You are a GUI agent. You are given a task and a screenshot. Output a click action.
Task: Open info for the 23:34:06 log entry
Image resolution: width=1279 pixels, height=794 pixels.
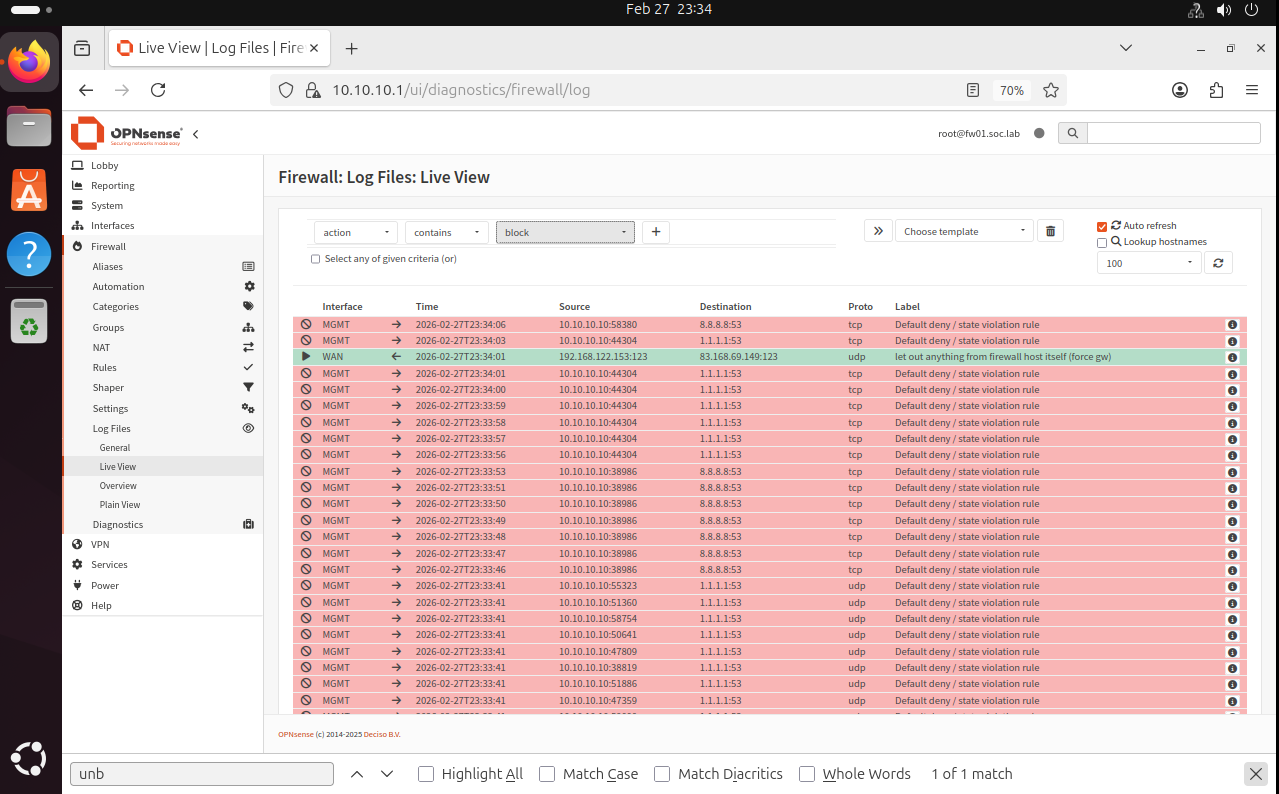(1232, 325)
